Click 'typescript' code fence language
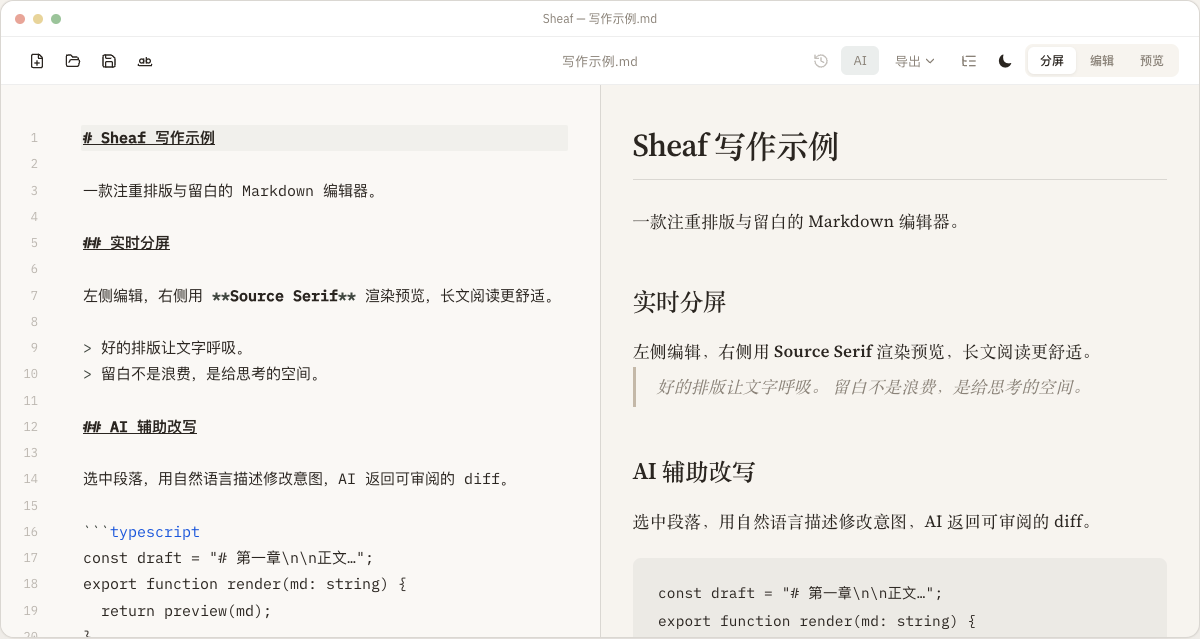1200x639 pixels. tap(155, 532)
